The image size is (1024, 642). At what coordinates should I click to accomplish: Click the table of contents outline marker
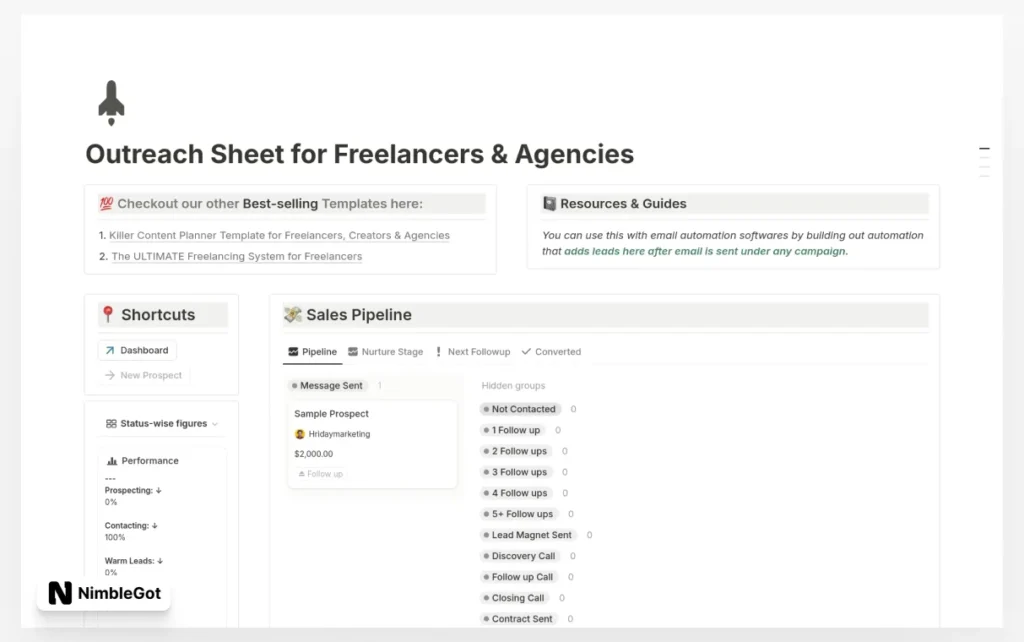tap(984, 162)
